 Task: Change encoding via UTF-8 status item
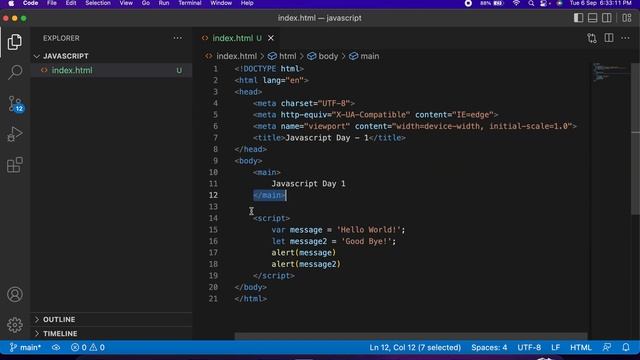point(529,347)
